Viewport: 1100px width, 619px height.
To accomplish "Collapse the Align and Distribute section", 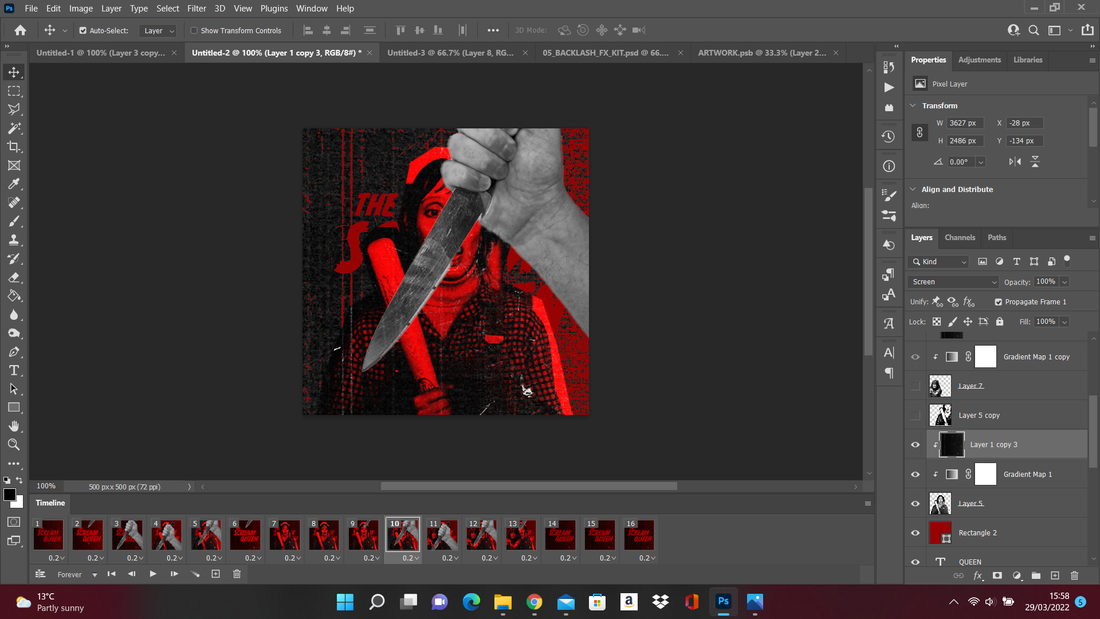I will coord(913,189).
